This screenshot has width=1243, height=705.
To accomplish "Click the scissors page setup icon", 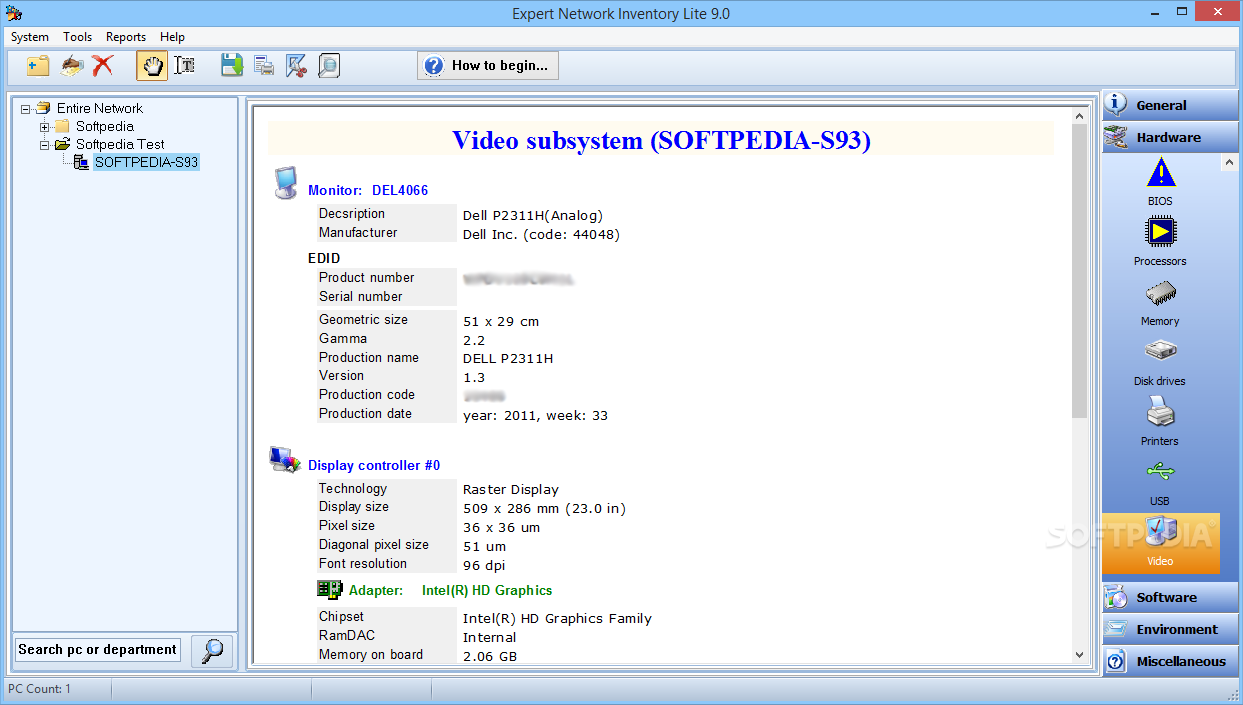I will 296,66.
